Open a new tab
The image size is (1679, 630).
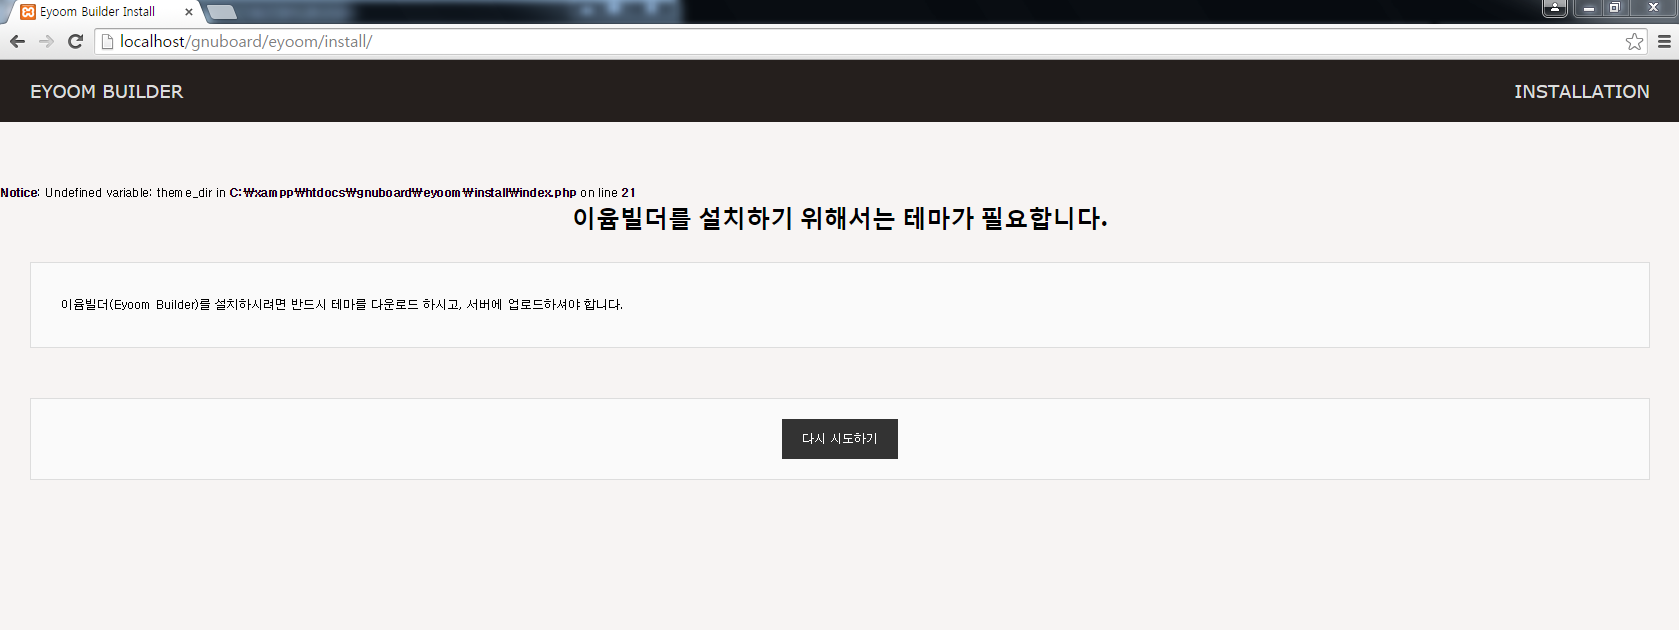click(x=222, y=12)
